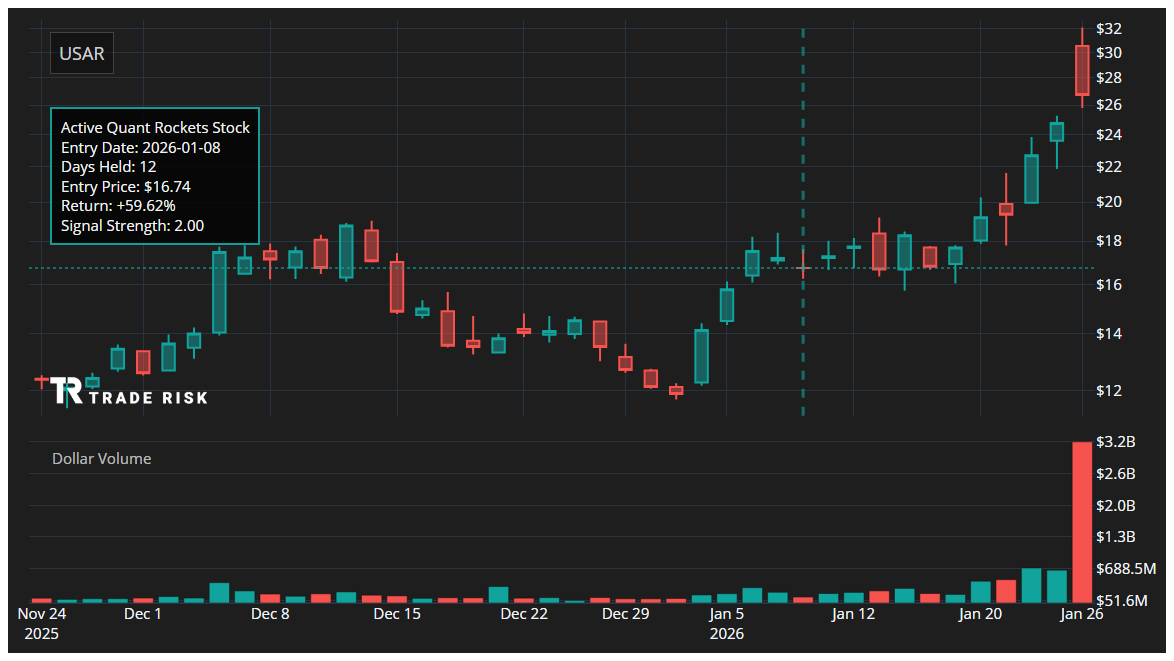Click the $28 price axis label
Viewport: 1174px width, 661px height.
[x=1109, y=78]
